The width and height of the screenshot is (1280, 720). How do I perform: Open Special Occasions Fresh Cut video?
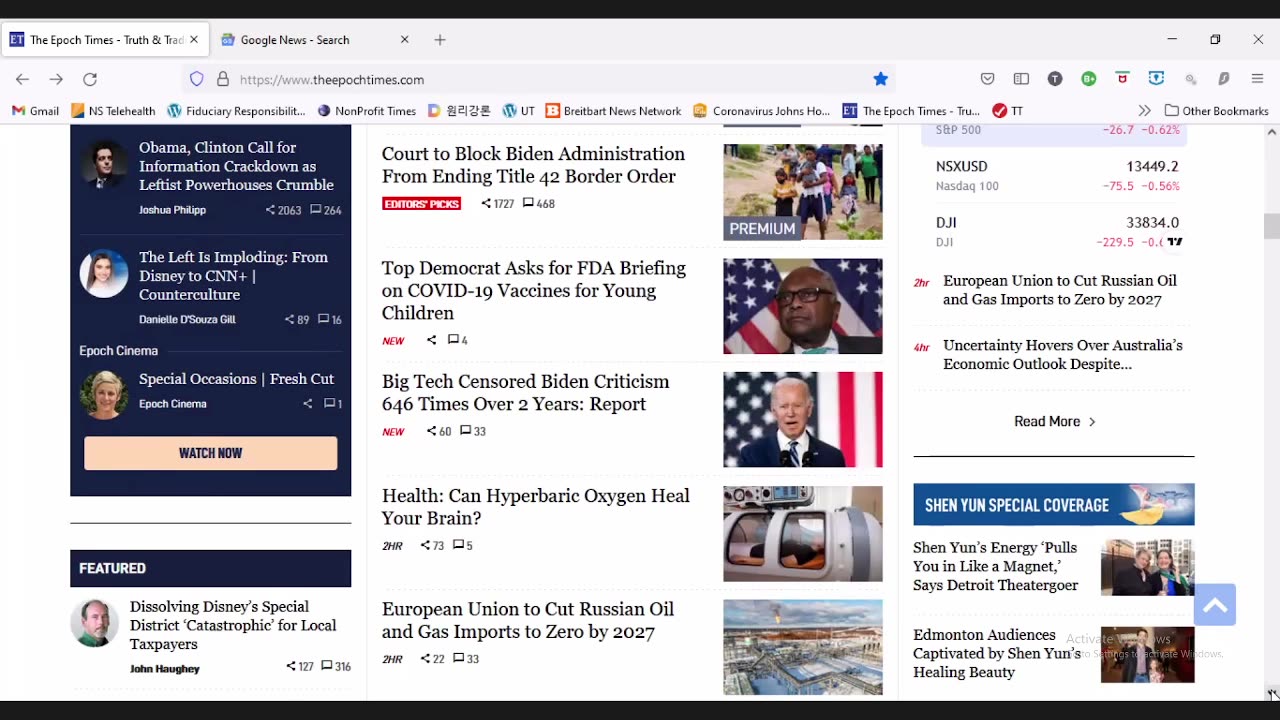pos(236,379)
